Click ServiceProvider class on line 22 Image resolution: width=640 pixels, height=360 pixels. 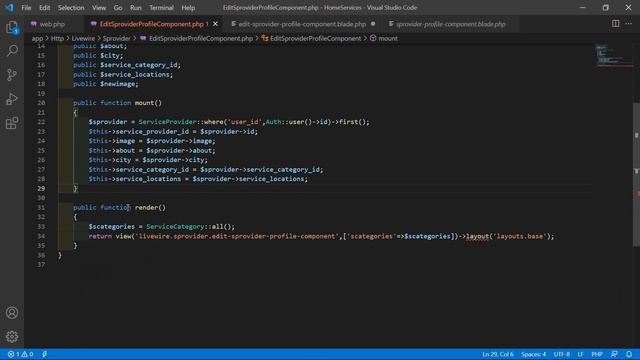pyautogui.click(x=167, y=122)
